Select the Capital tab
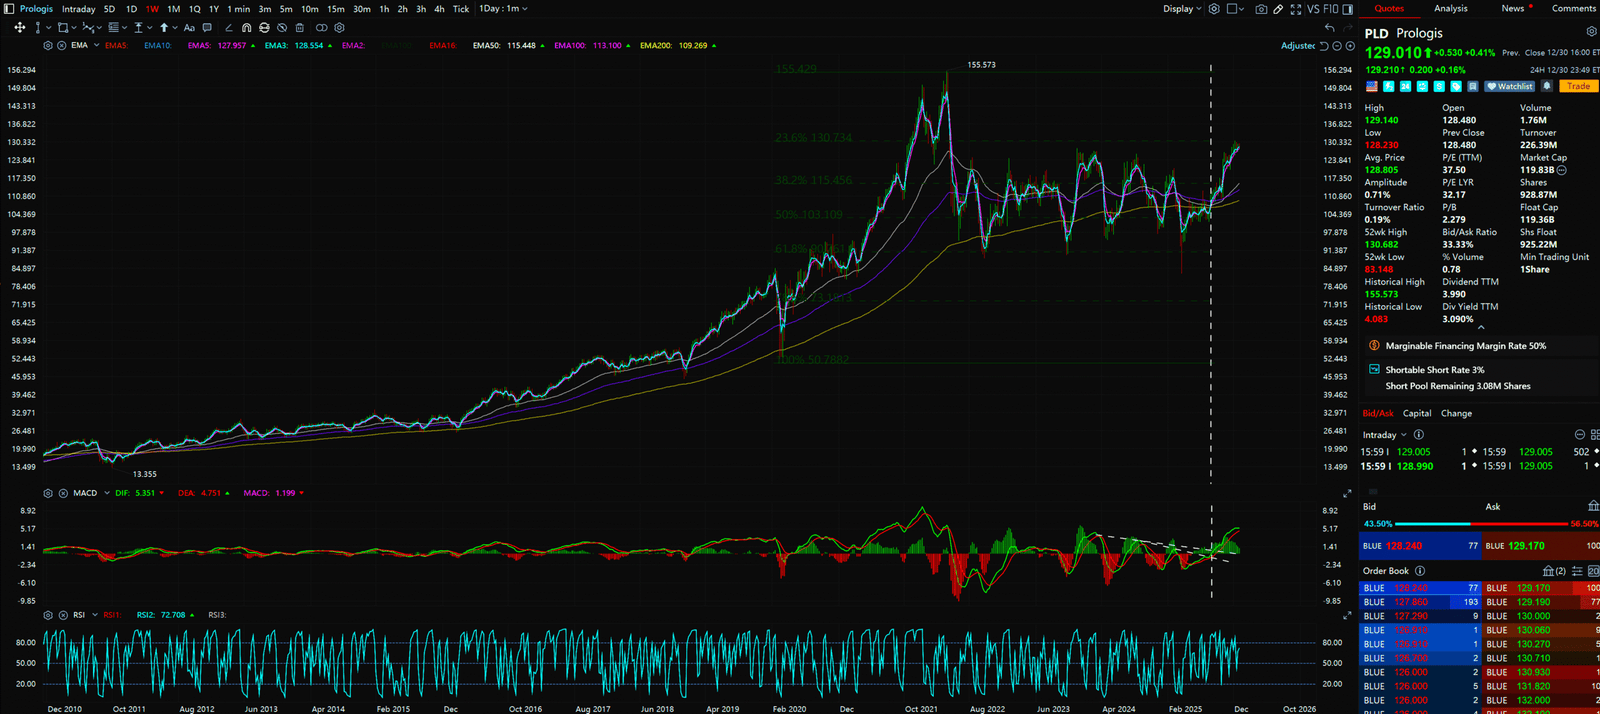 [1416, 413]
